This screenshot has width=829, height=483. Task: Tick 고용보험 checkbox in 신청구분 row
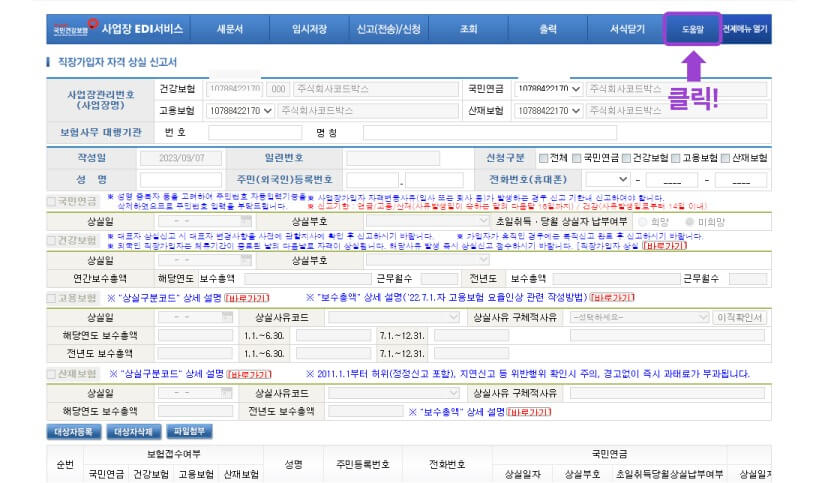pyautogui.click(x=678, y=158)
